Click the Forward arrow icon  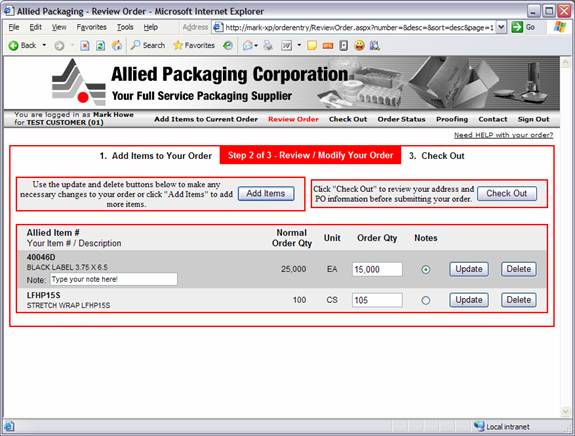tap(59, 45)
